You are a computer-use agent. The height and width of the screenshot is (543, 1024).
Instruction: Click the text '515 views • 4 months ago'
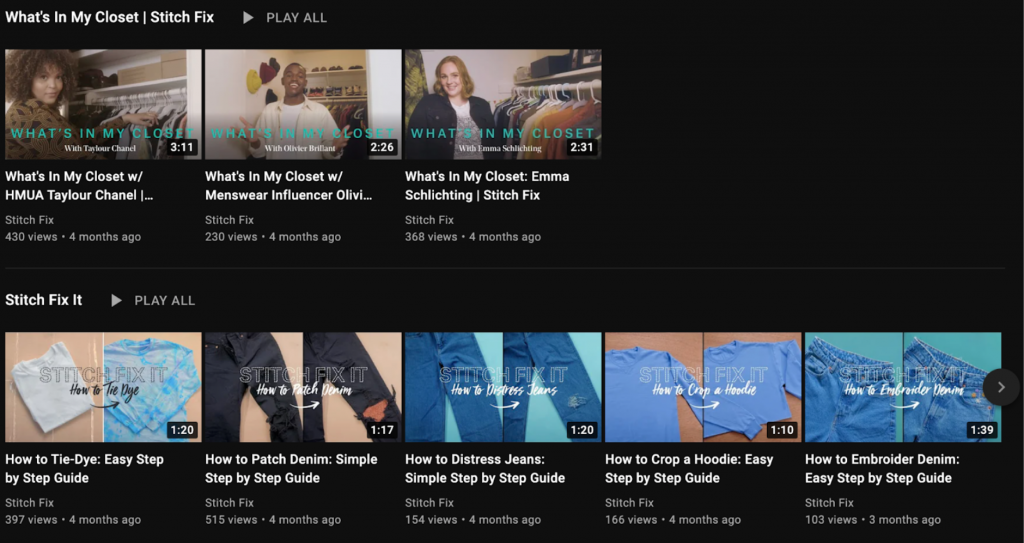pyautogui.click(x=273, y=520)
